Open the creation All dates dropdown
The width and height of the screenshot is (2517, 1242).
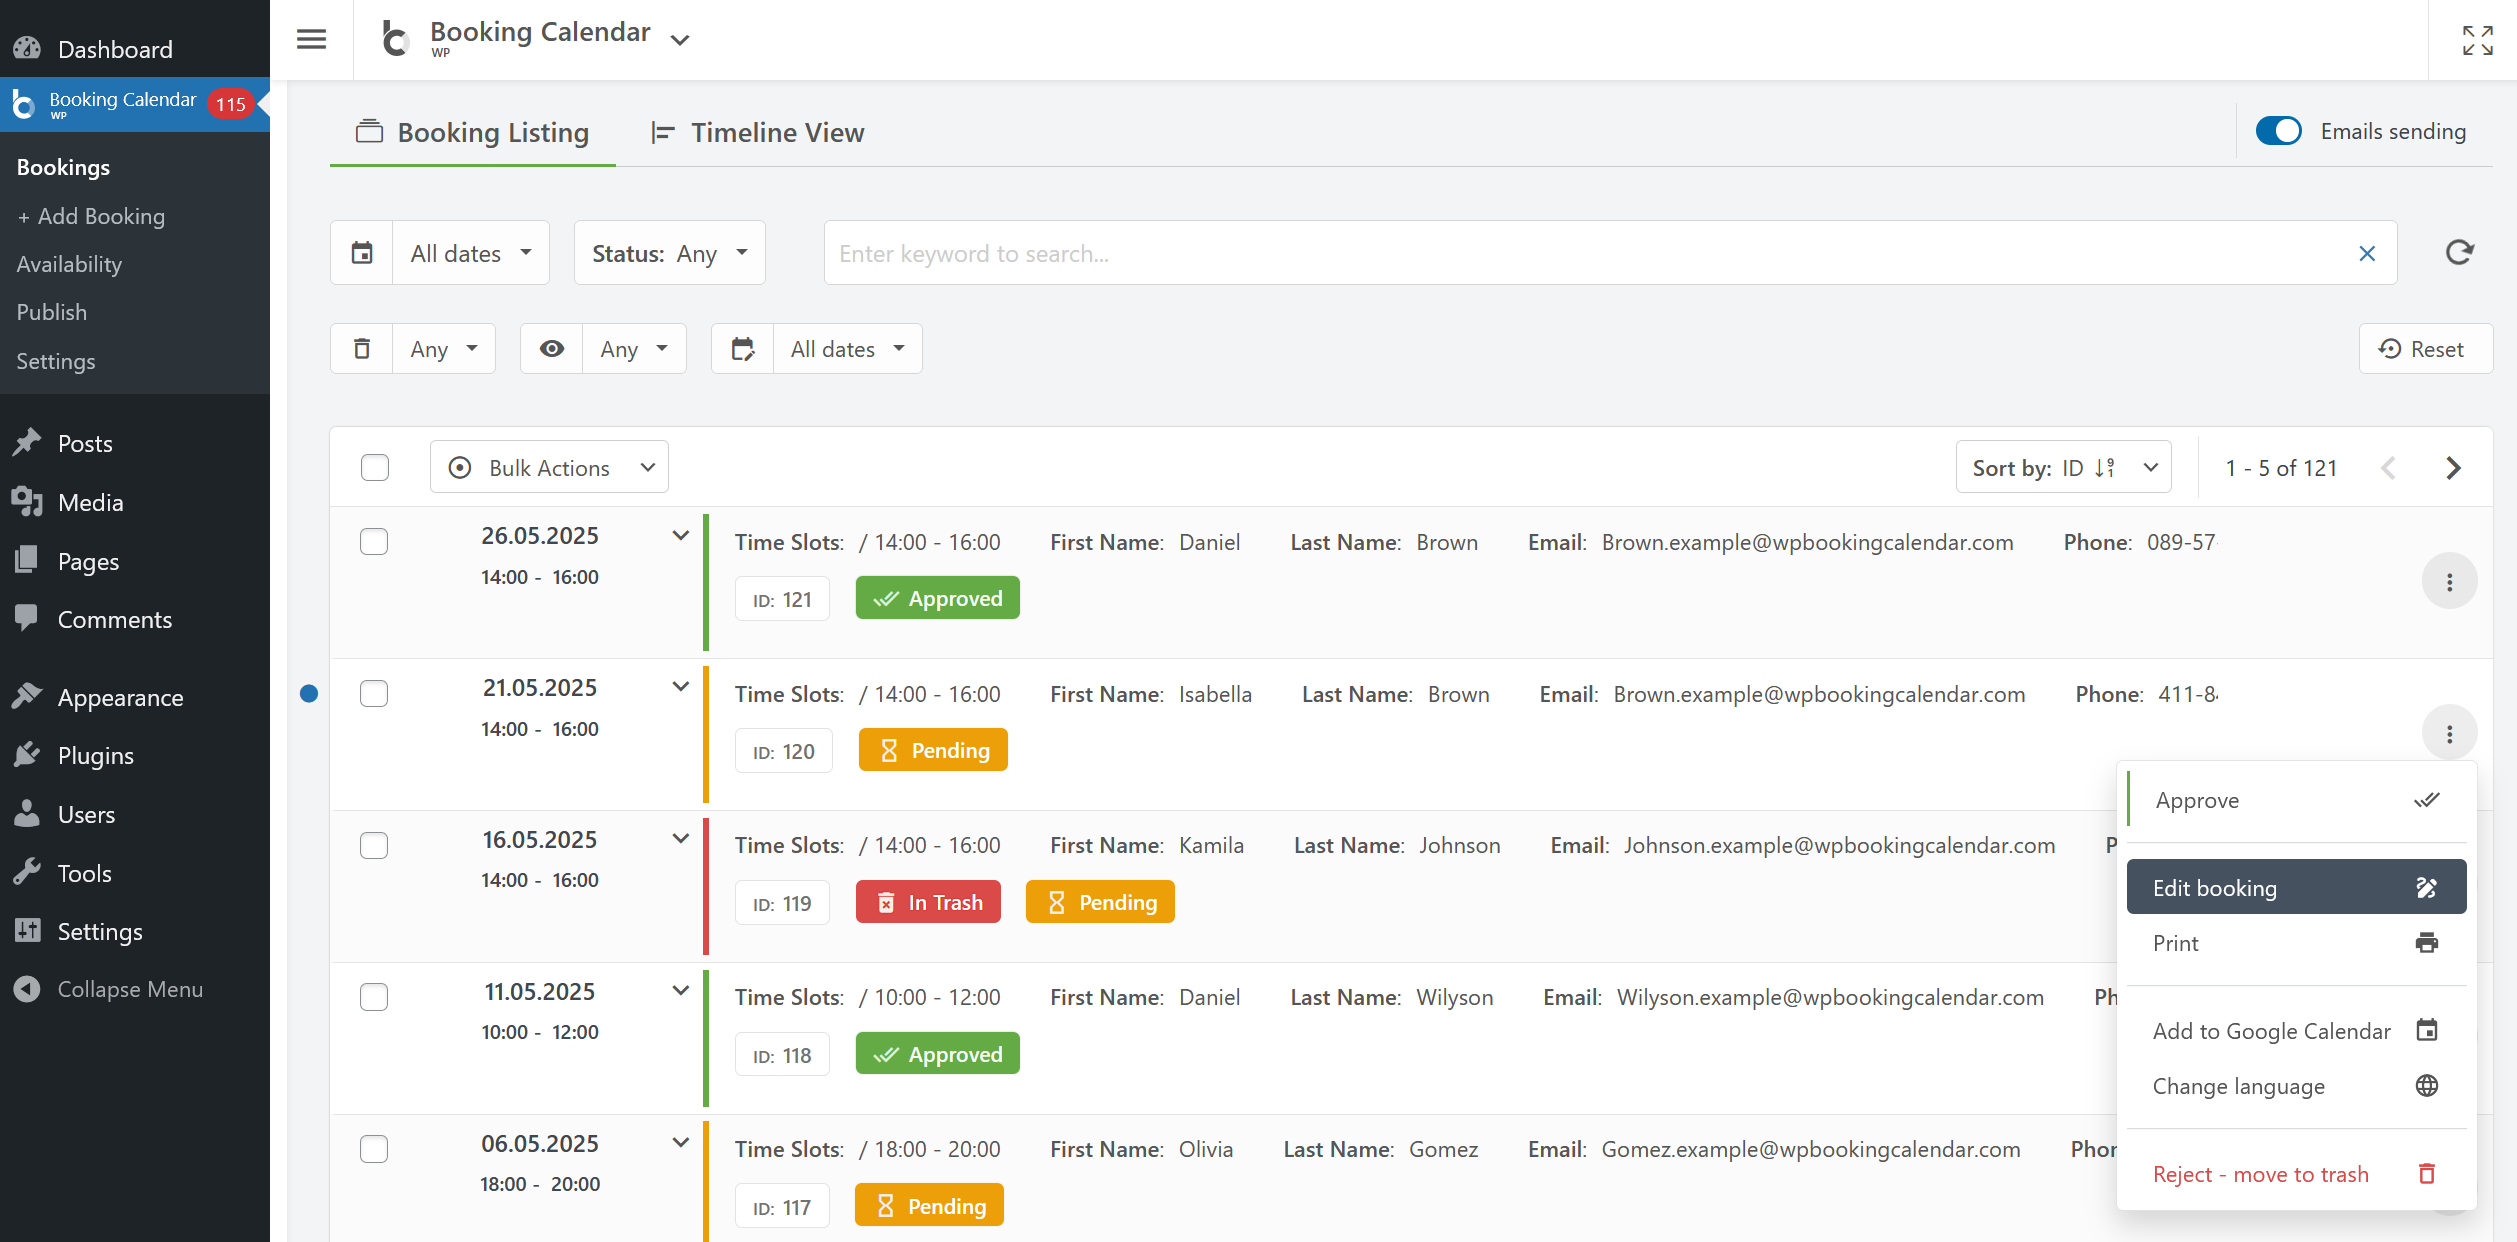coord(847,349)
